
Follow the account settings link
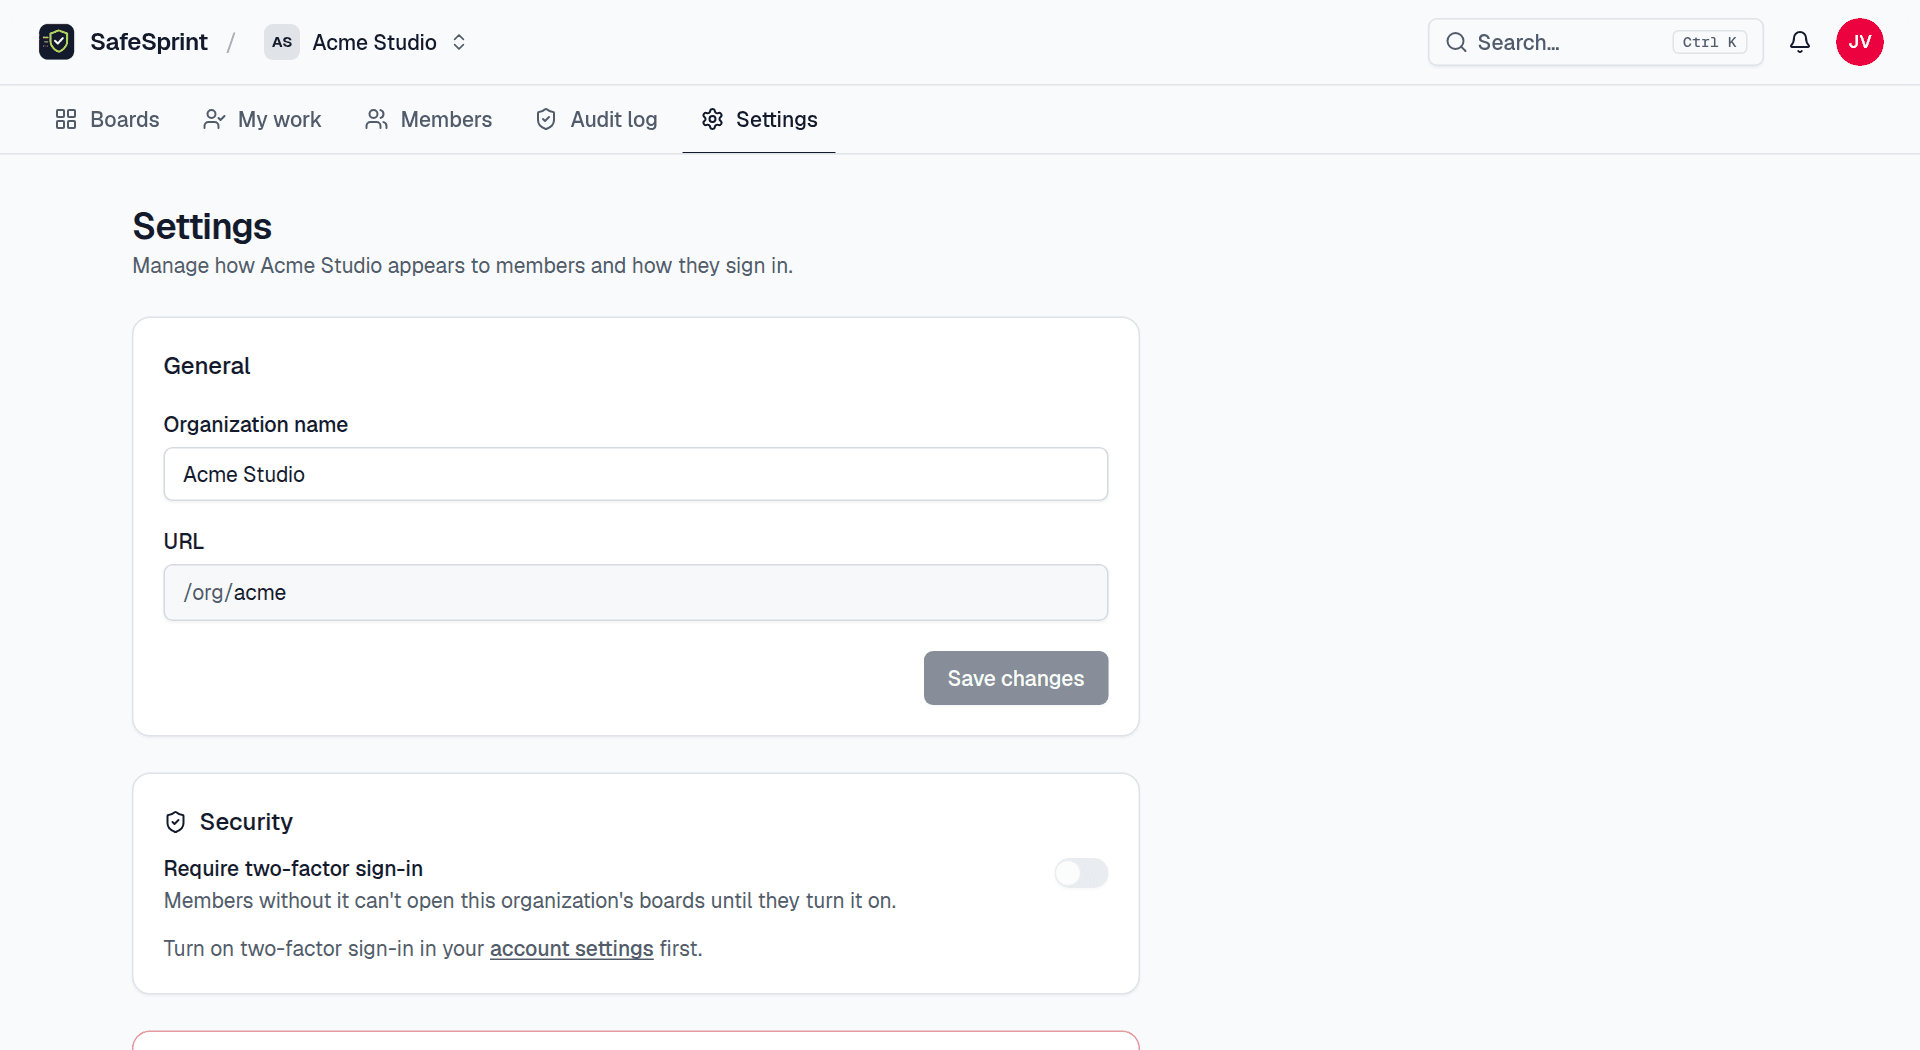pos(572,948)
